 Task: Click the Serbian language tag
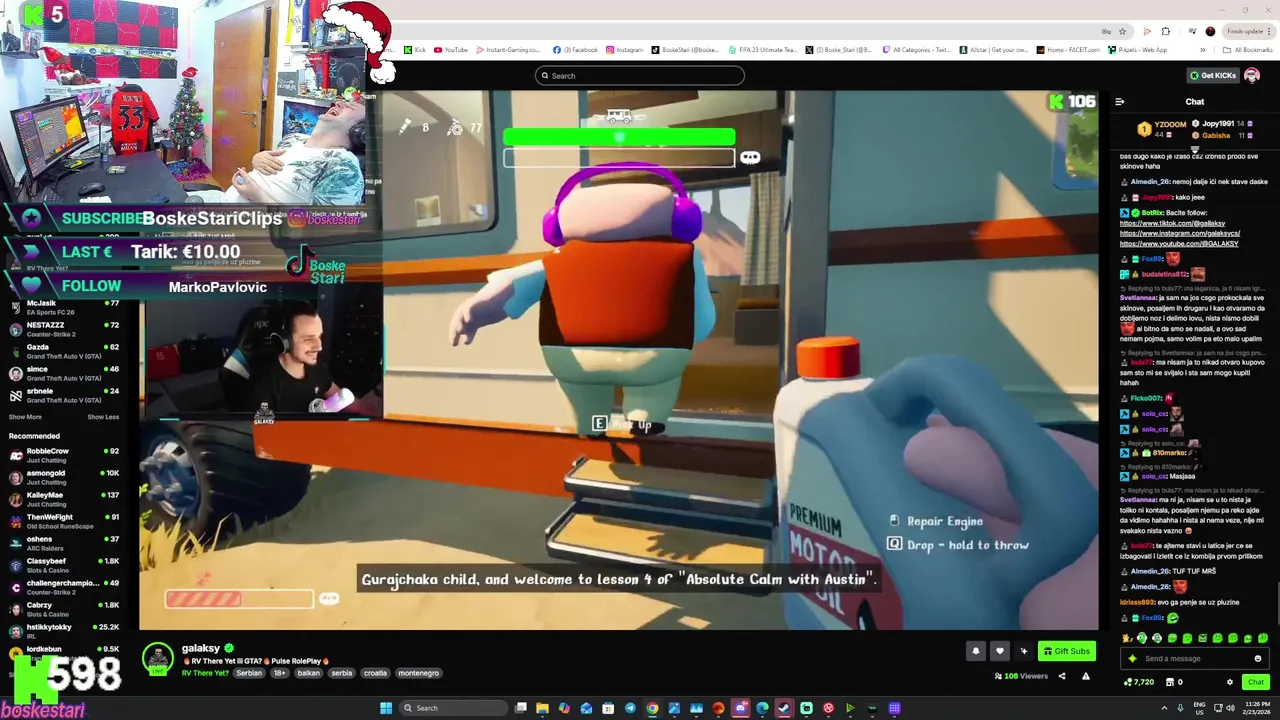coord(249,673)
